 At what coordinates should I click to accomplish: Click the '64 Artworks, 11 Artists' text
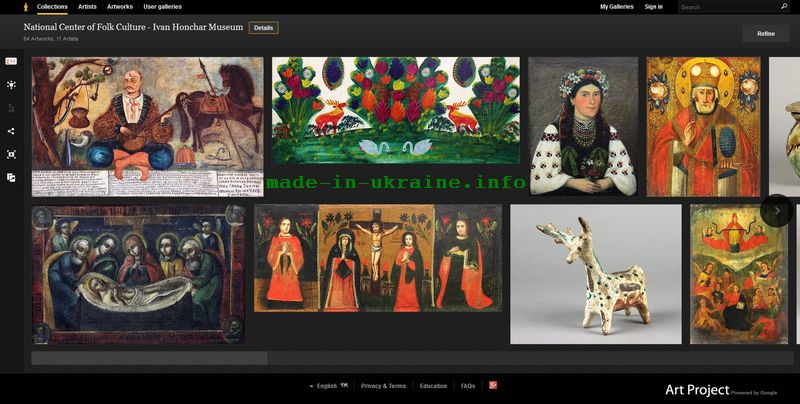(x=51, y=39)
